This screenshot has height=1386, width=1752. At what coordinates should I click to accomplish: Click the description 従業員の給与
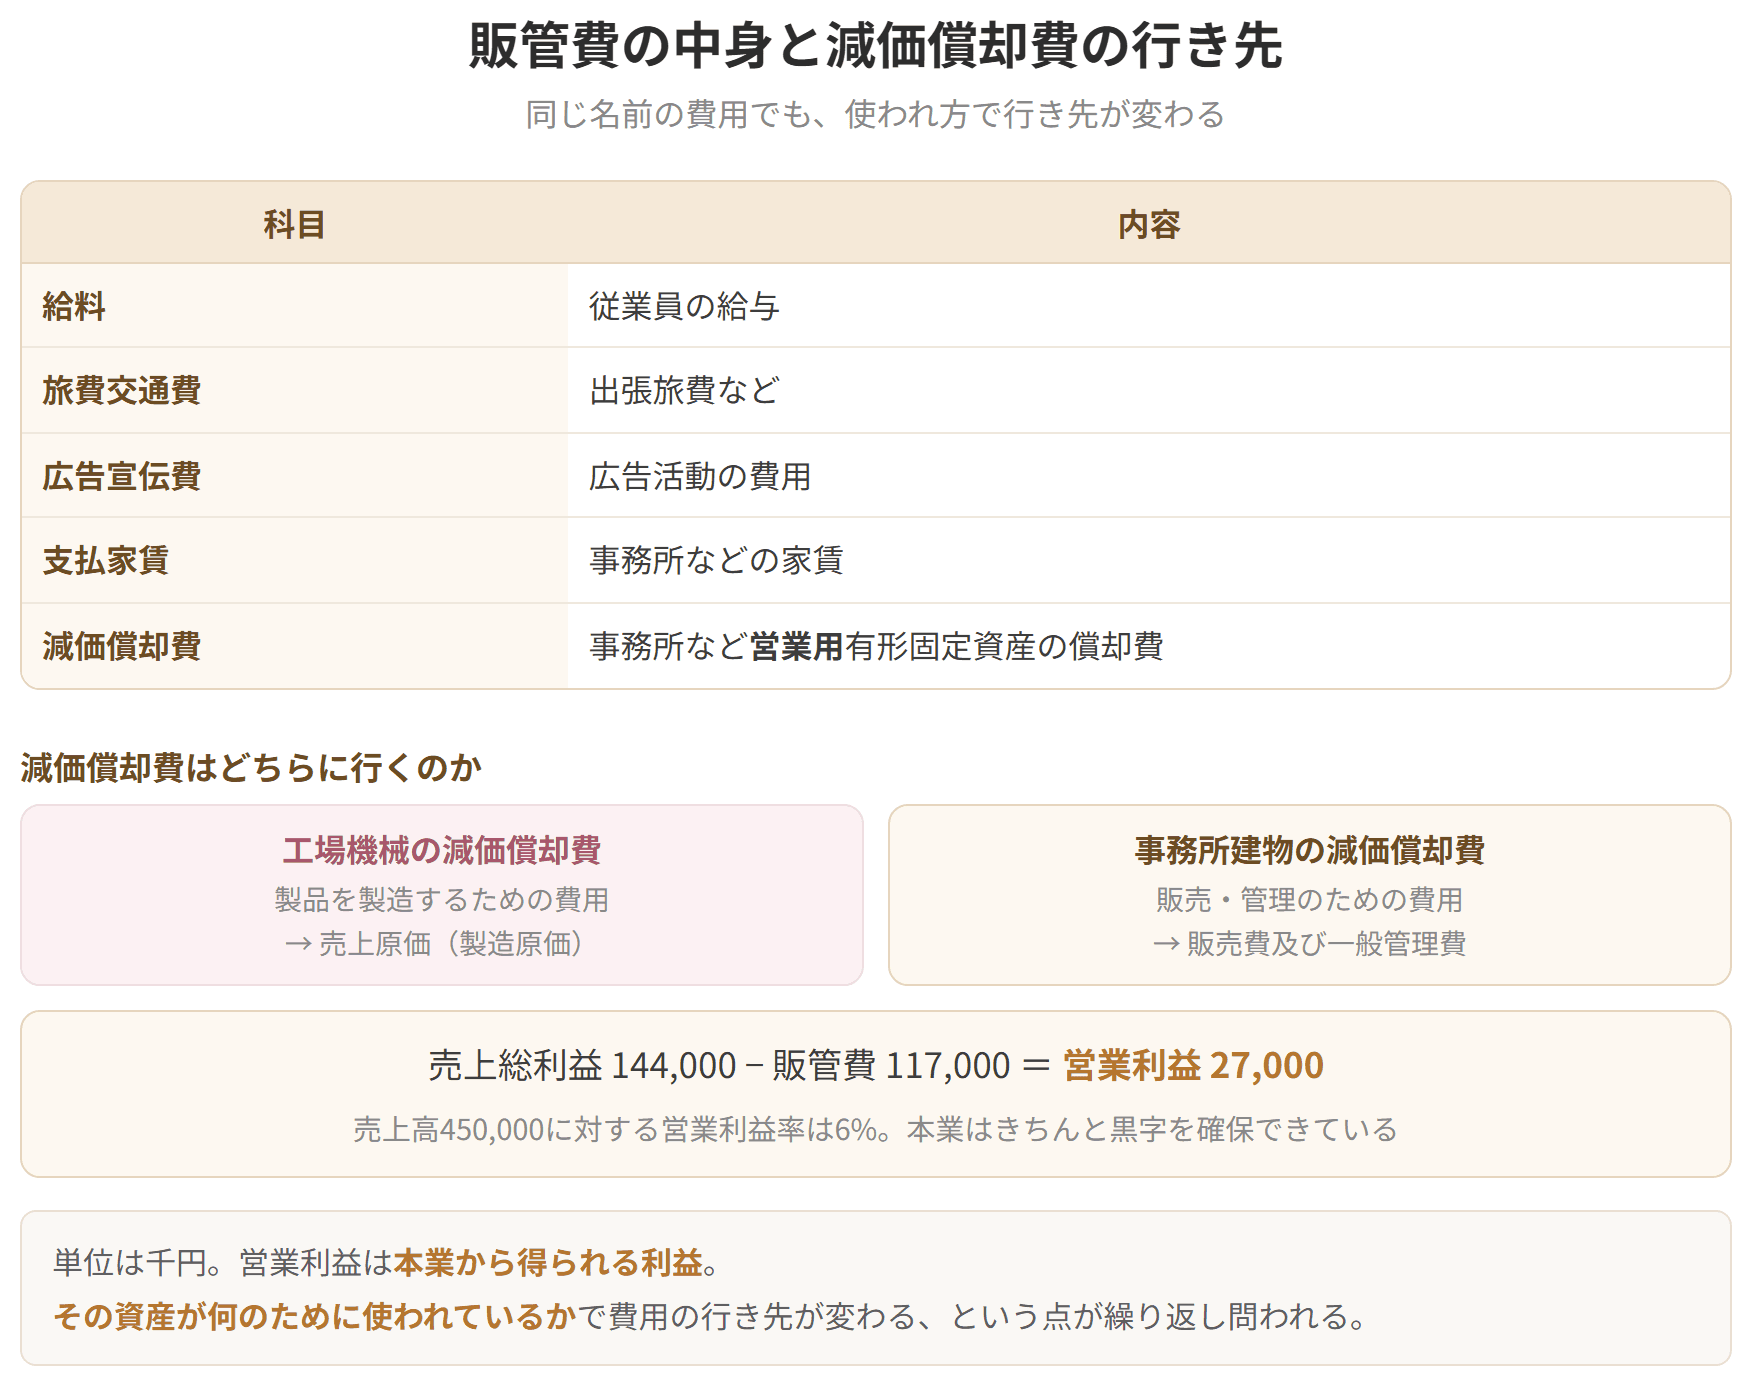pos(684,306)
